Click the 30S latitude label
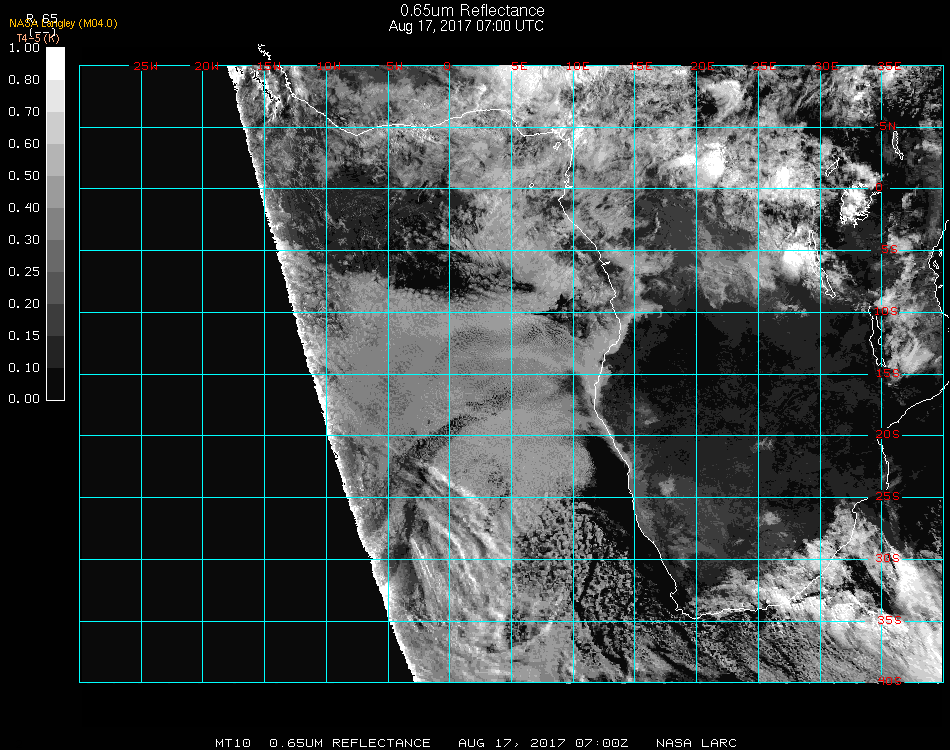950x750 pixels. 888,558
